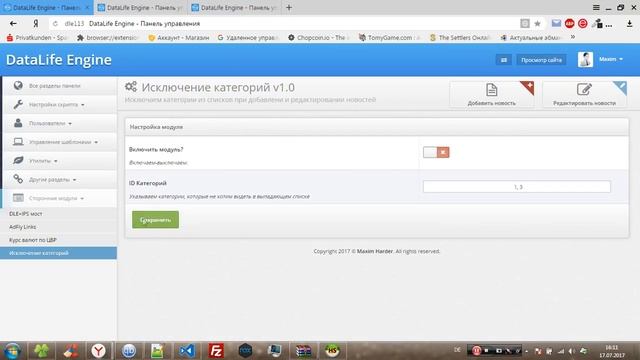Image resolution: width=640 pixels, height=360 pixels.
Task: Open Yandex Browser from taskbar
Action: (98, 351)
